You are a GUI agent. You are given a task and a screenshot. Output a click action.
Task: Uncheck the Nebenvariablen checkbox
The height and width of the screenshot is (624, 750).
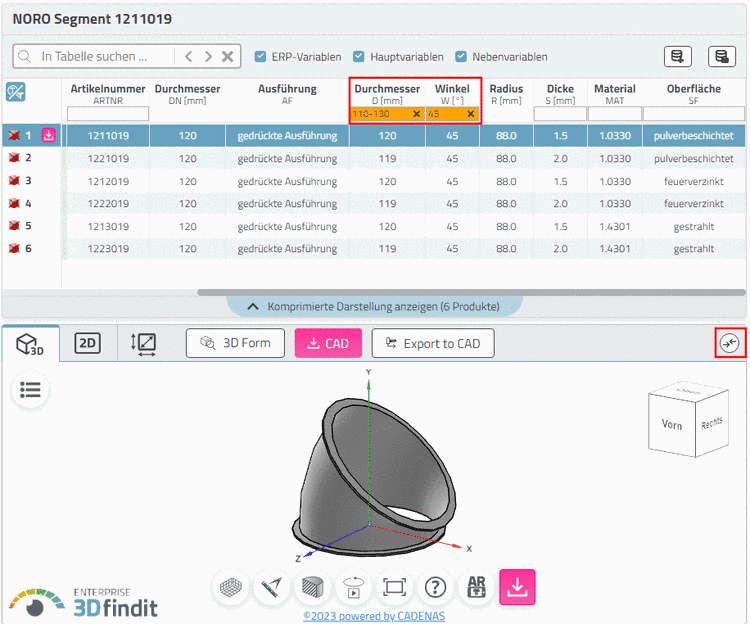point(461,56)
